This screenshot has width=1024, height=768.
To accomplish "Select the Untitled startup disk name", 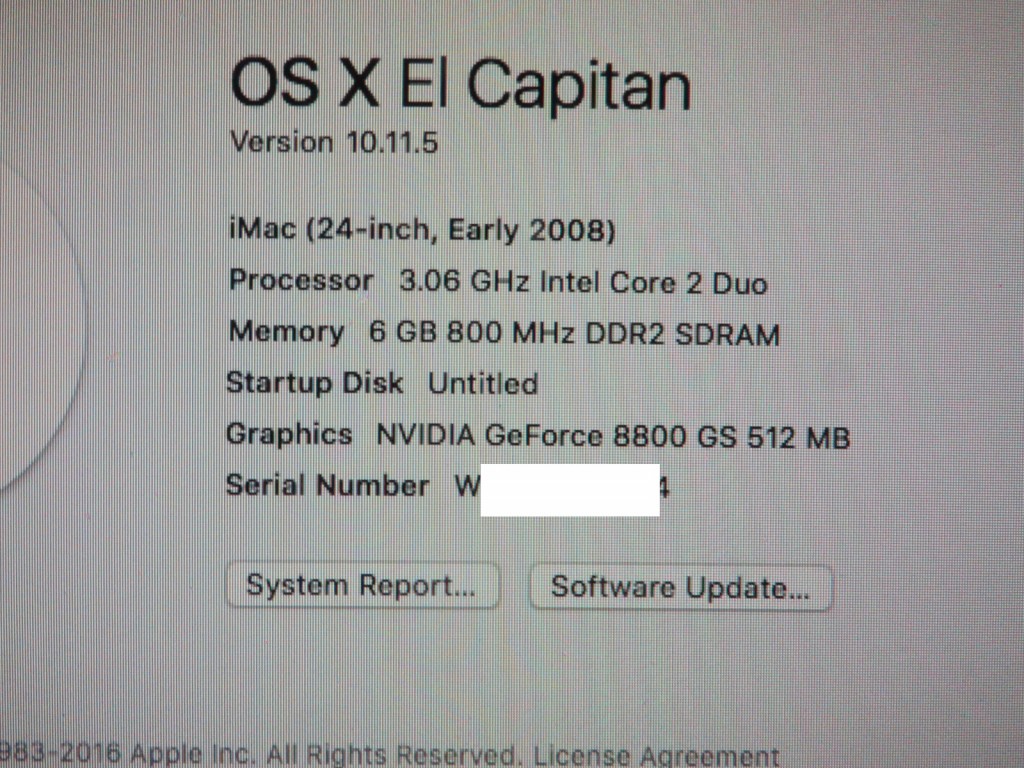I will tap(483, 383).
